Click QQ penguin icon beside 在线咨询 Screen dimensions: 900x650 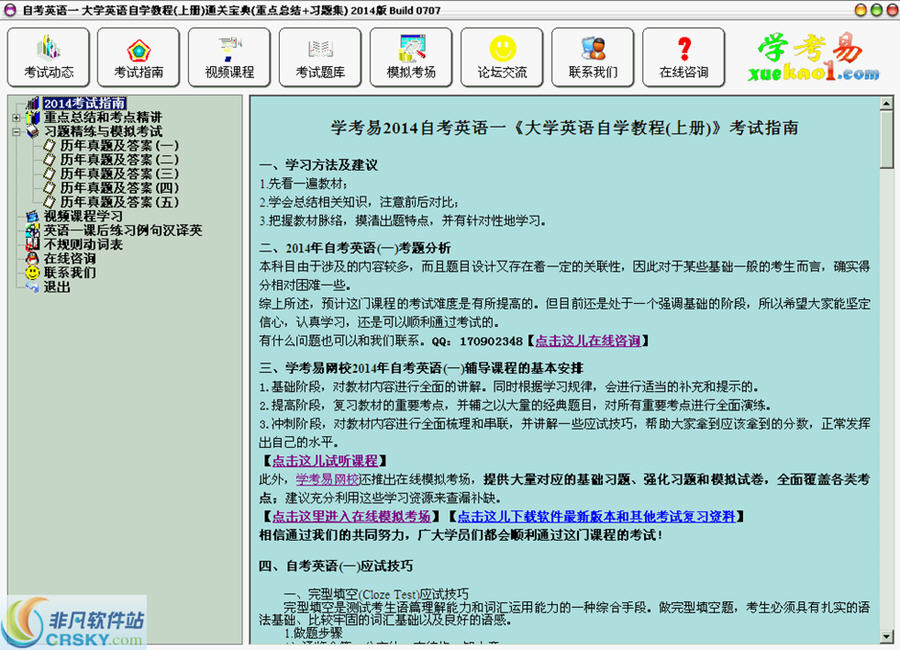coord(33,258)
